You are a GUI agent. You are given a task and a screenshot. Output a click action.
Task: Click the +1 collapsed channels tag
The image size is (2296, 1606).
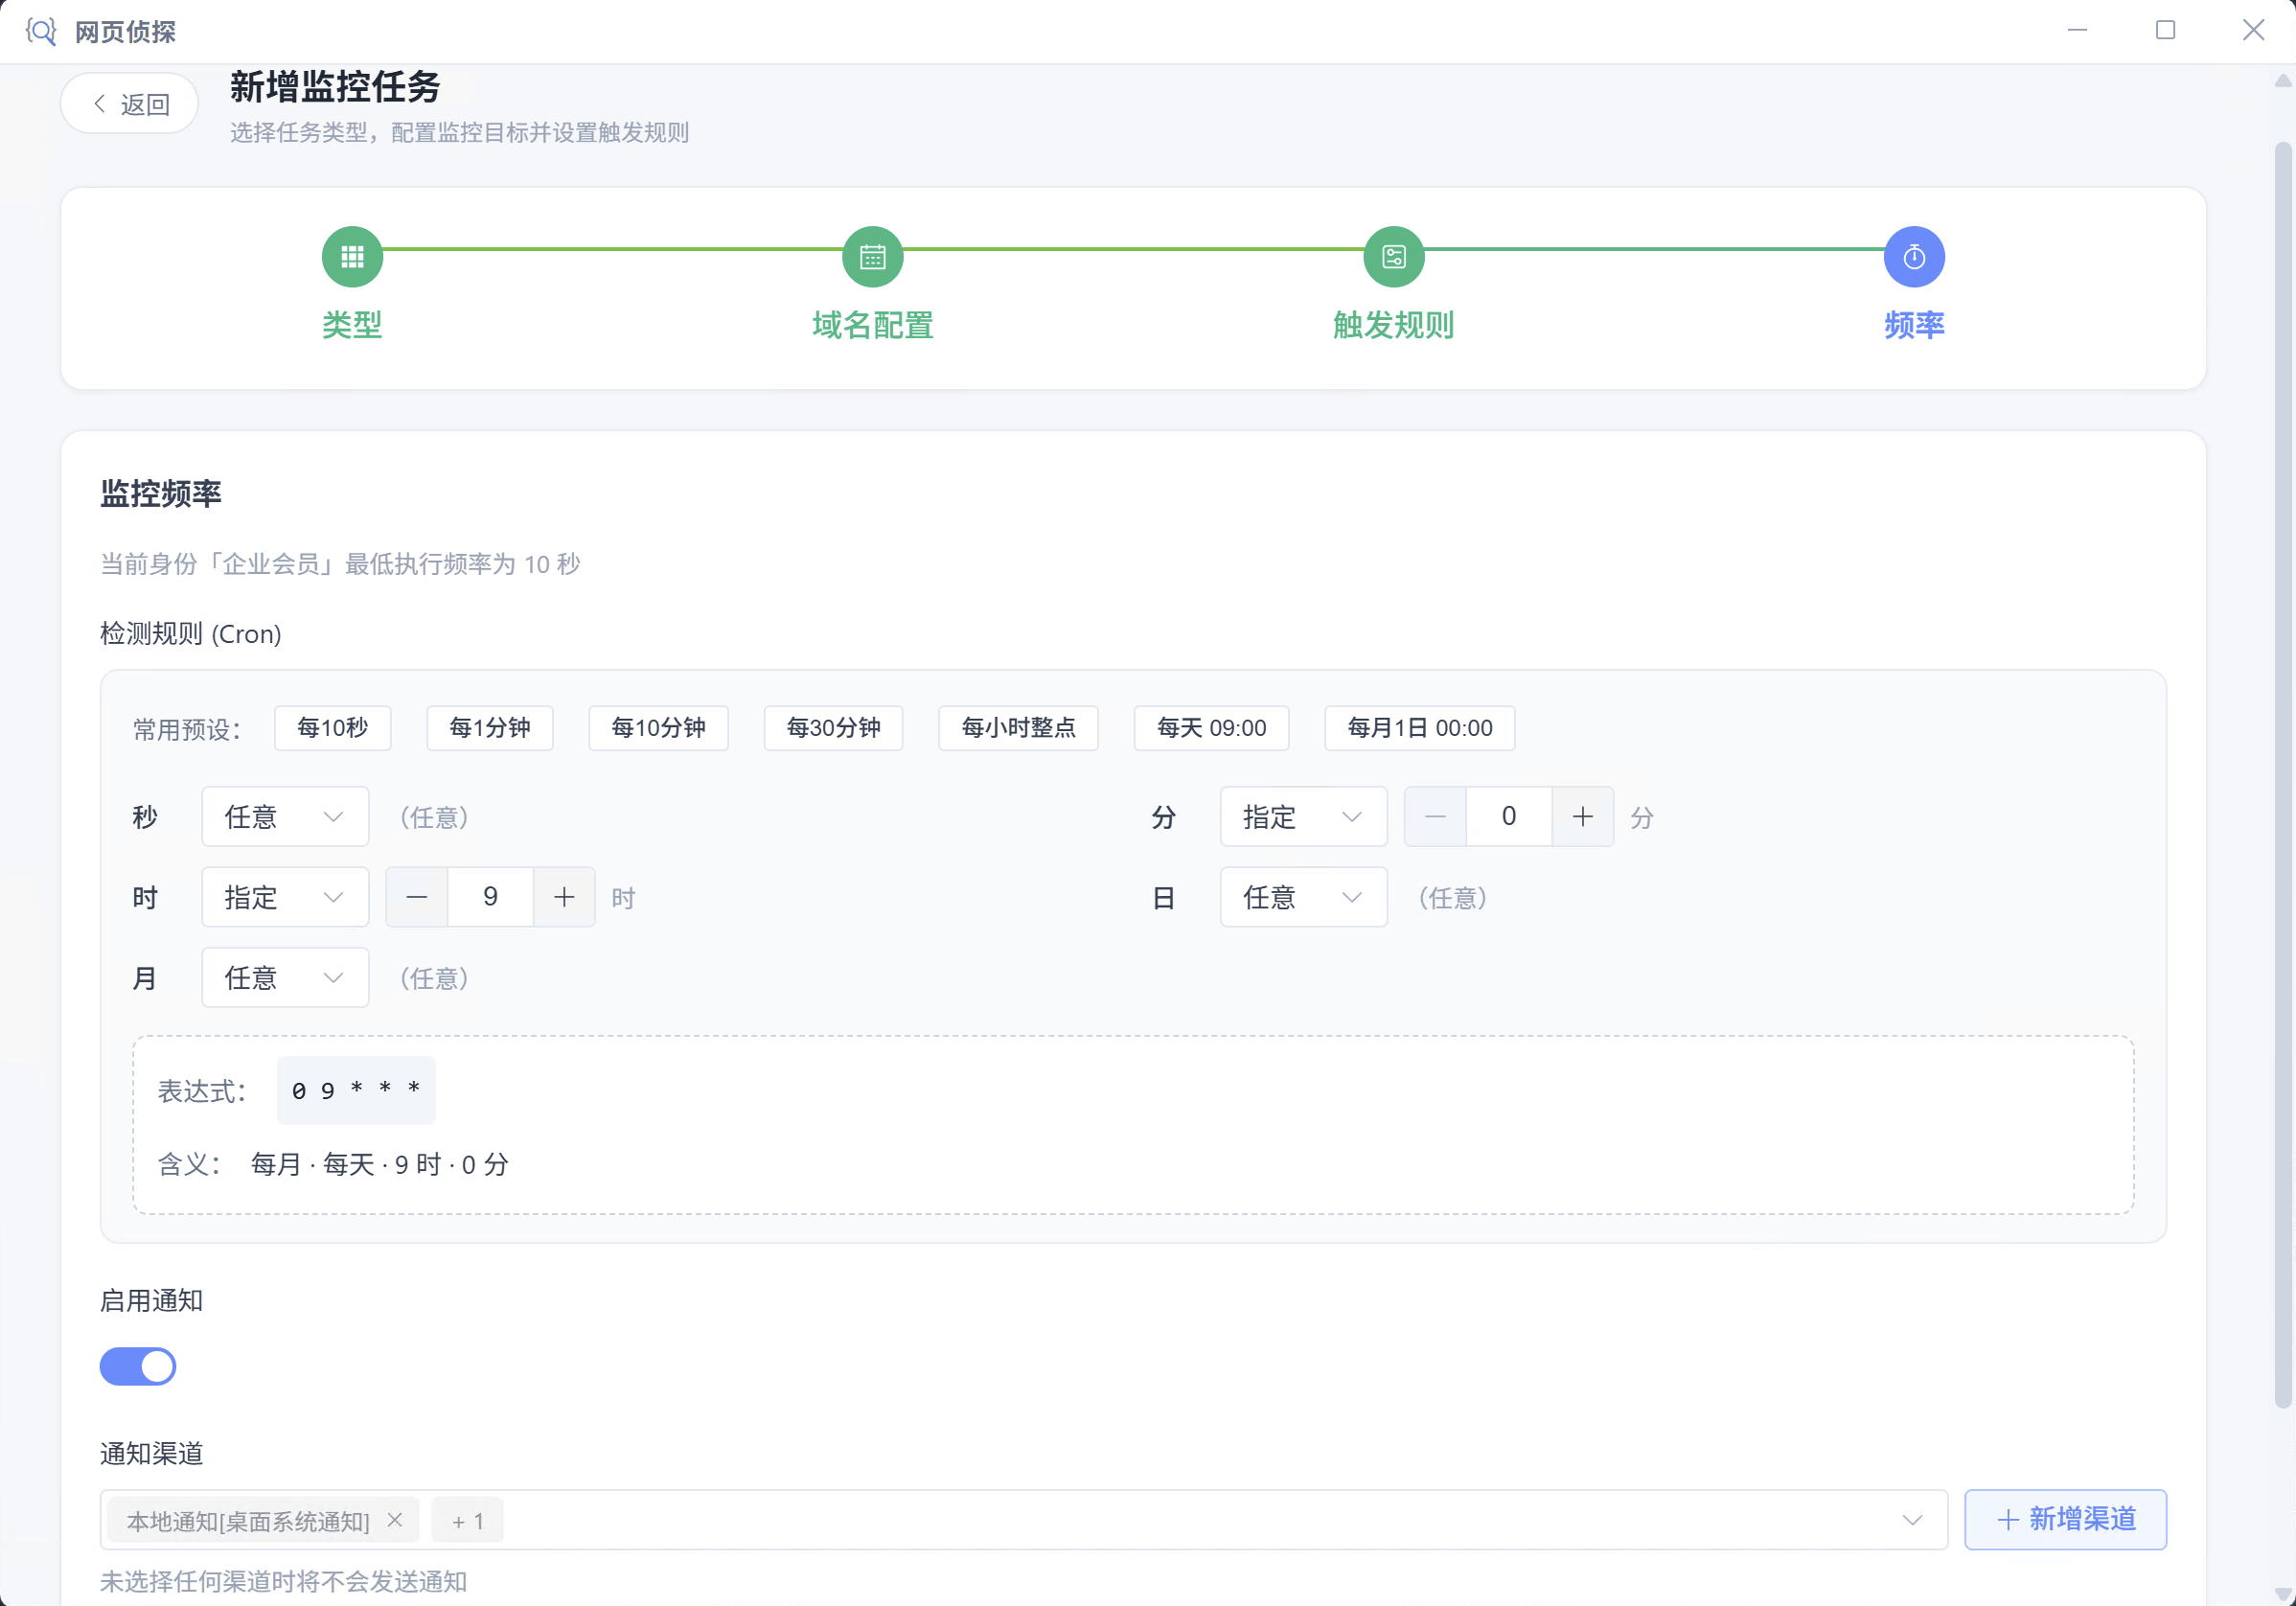(467, 1521)
